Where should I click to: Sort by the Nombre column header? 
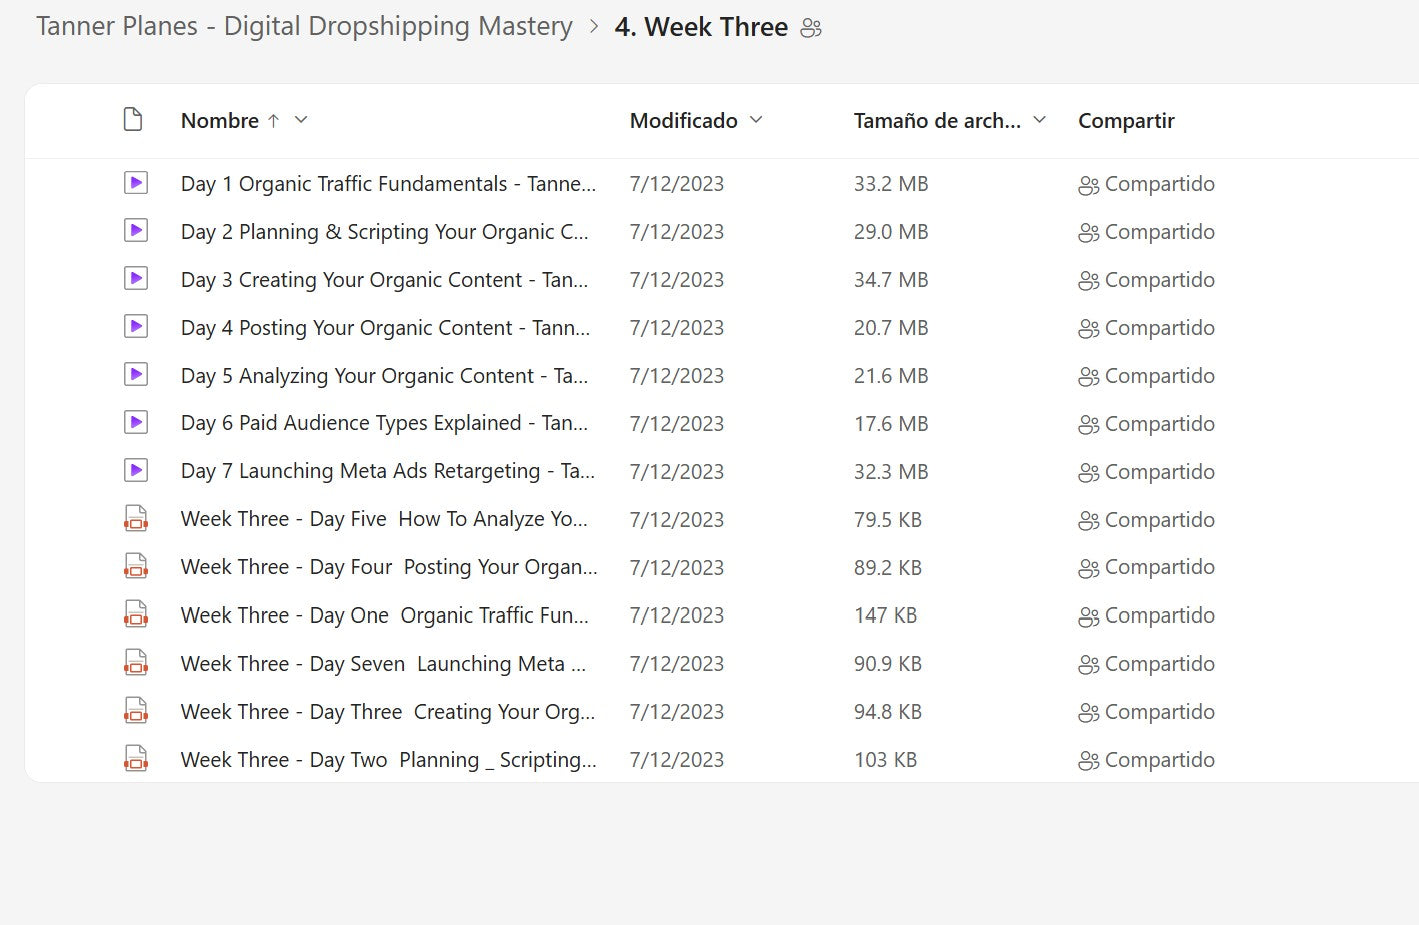pos(220,121)
